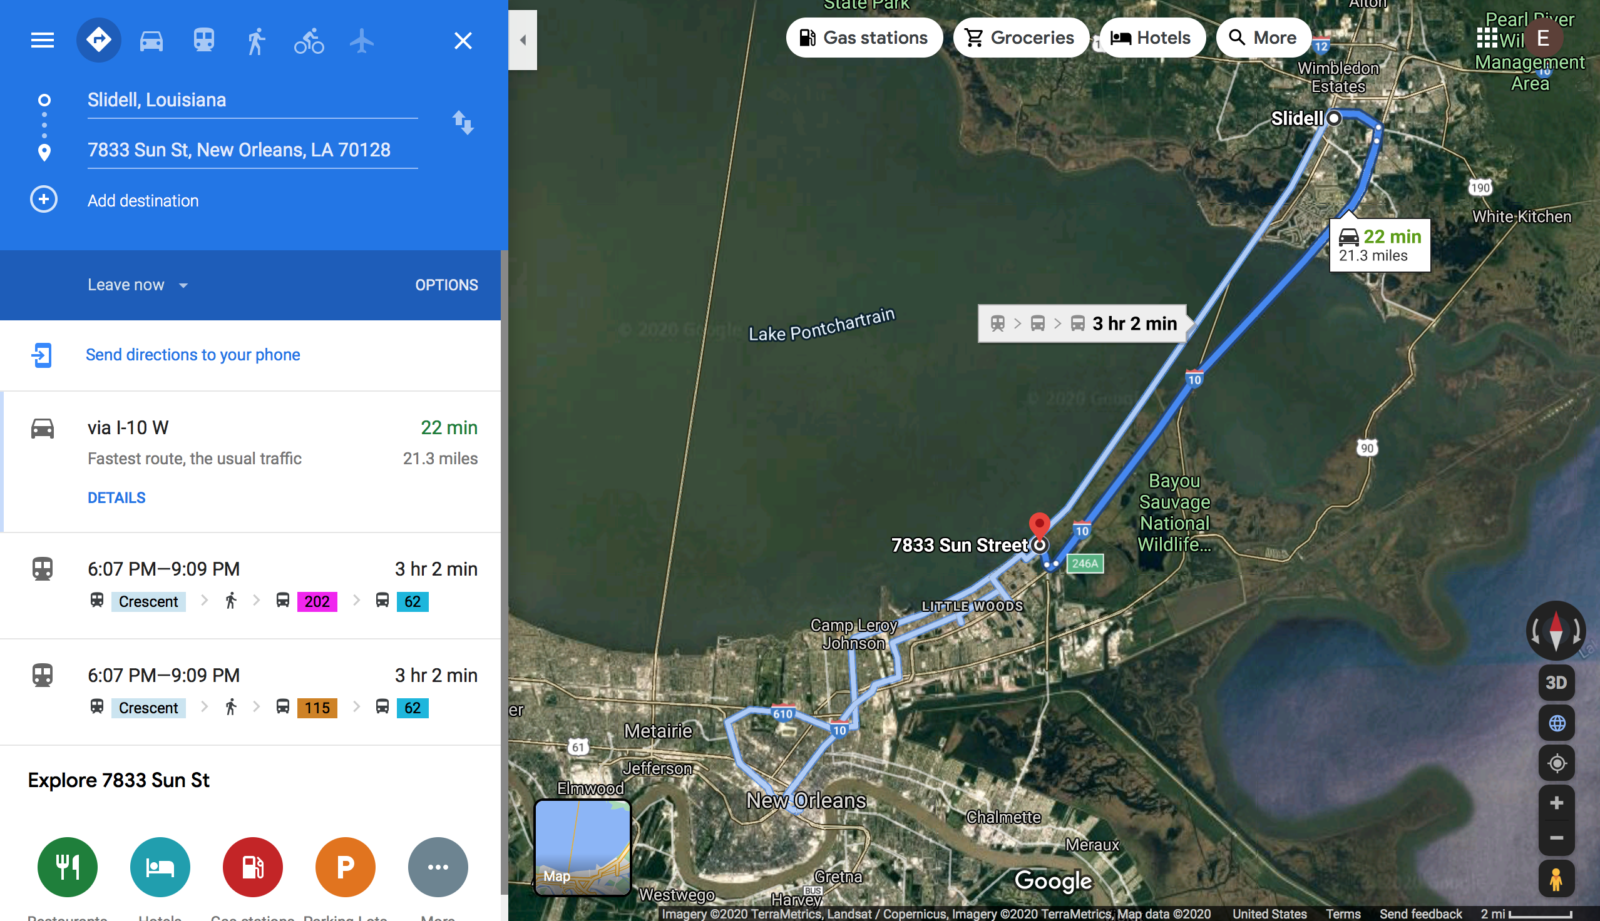
Task: Switch to Map layer thumbnail
Action: pyautogui.click(x=583, y=847)
